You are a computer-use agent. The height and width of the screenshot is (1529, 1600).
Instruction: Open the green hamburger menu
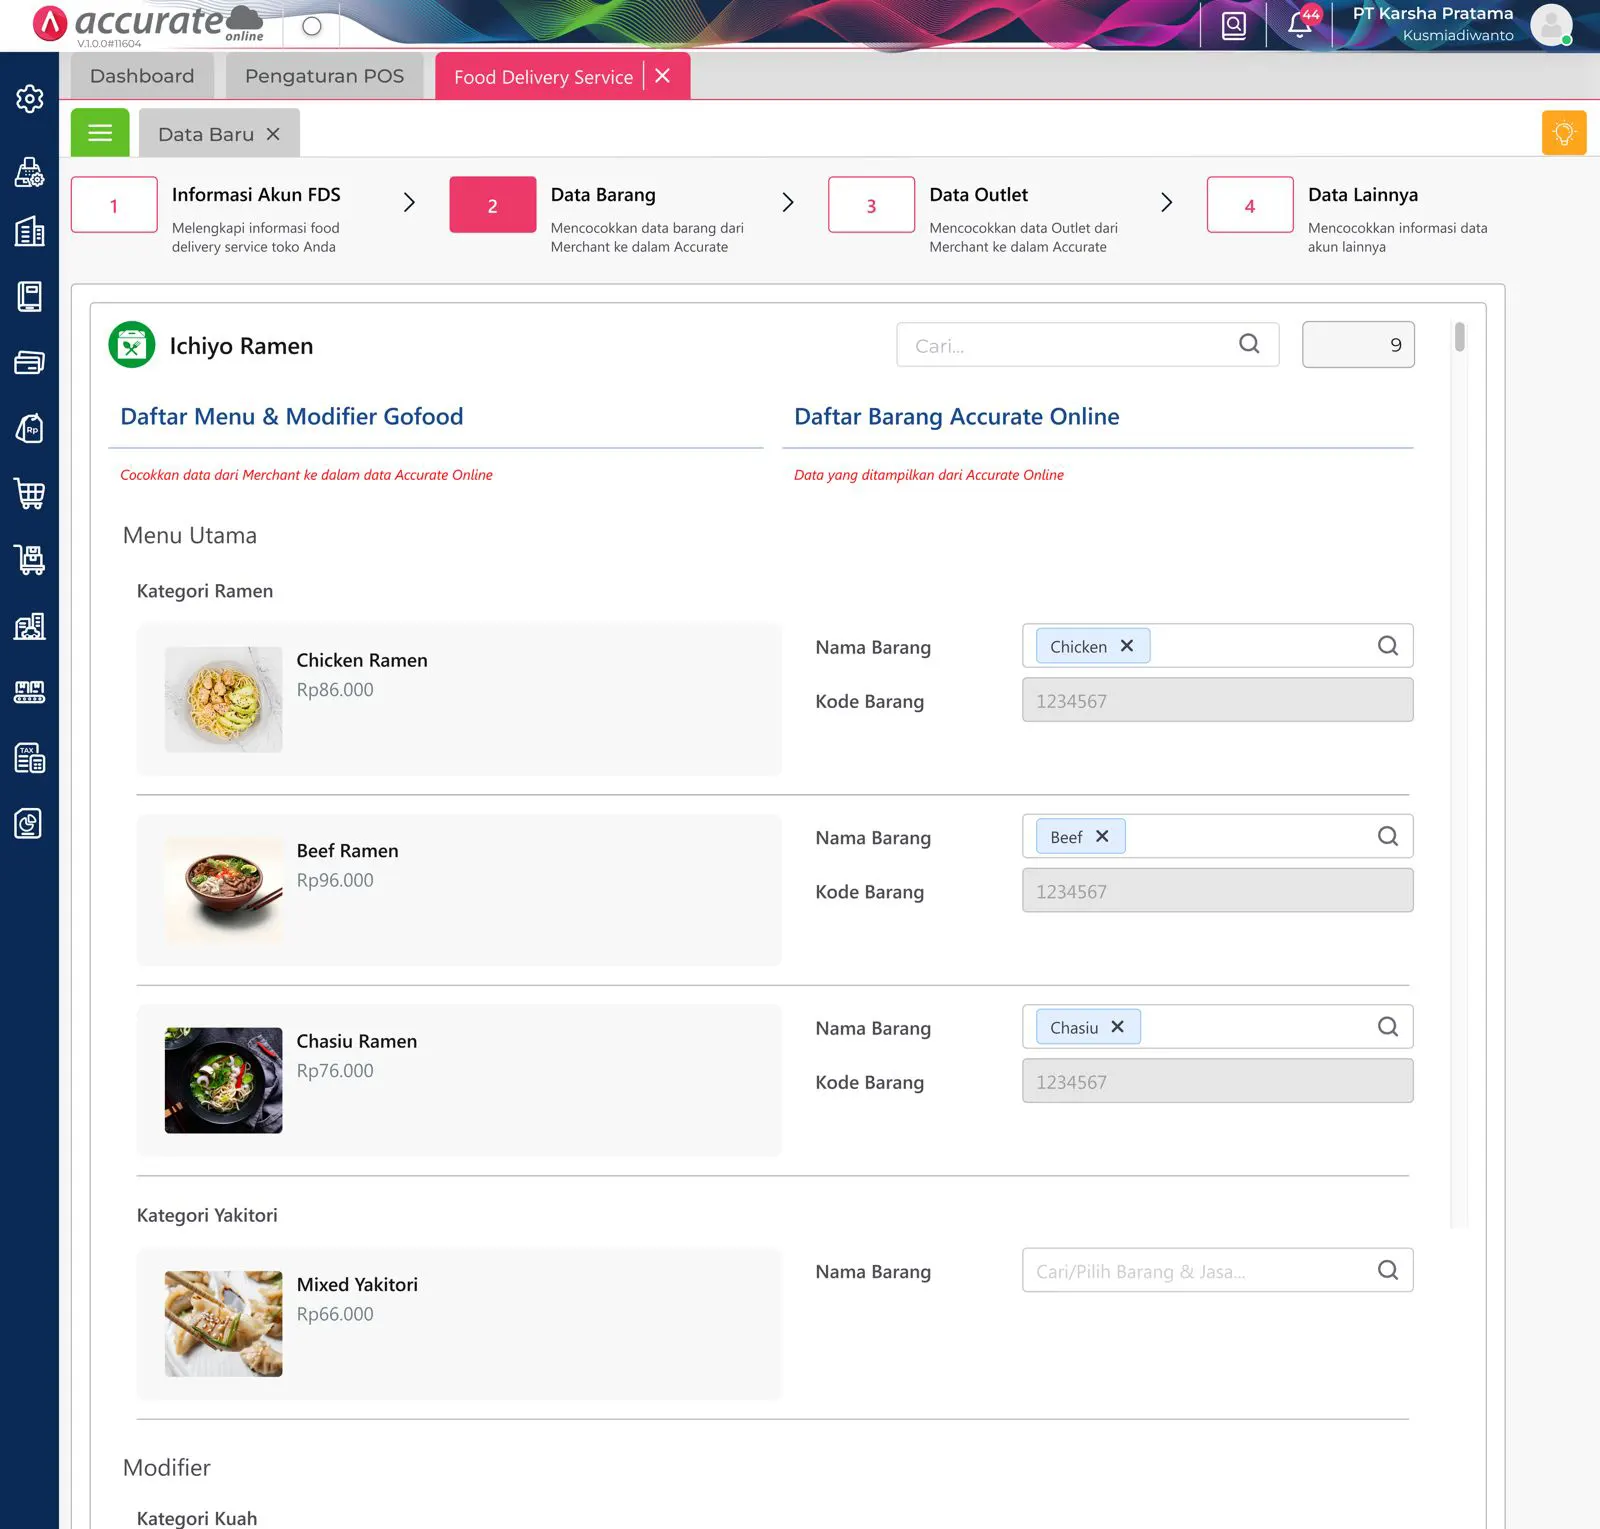[100, 133]
